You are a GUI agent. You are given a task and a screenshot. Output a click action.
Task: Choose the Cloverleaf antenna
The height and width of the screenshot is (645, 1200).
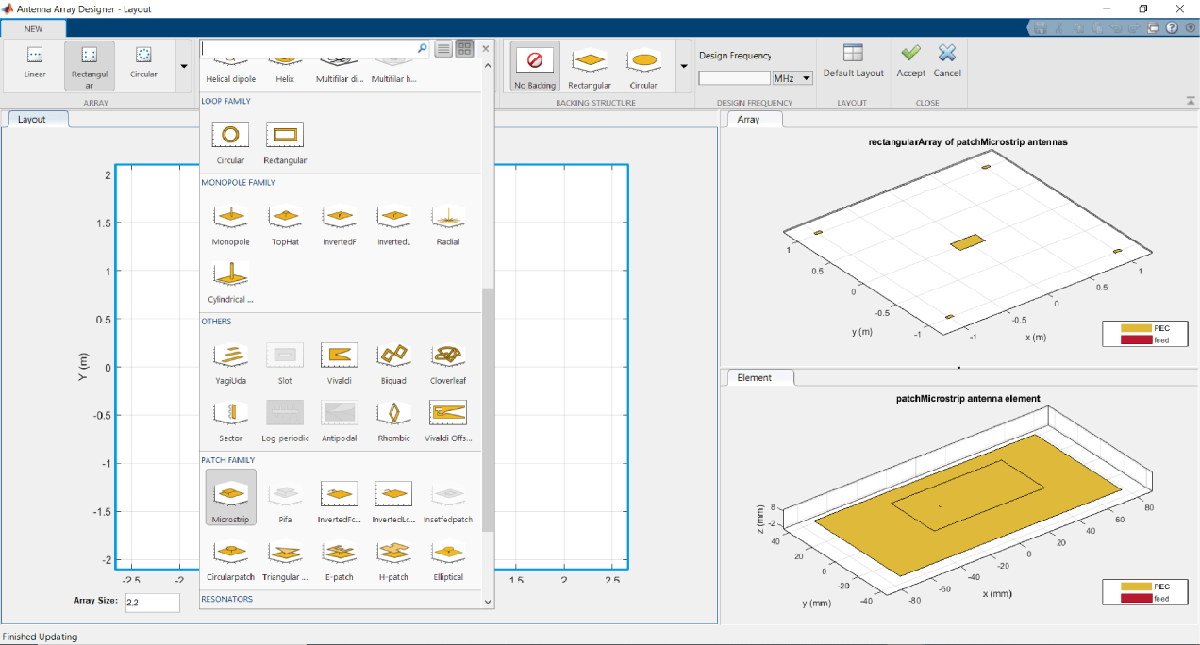pos(447,362)
